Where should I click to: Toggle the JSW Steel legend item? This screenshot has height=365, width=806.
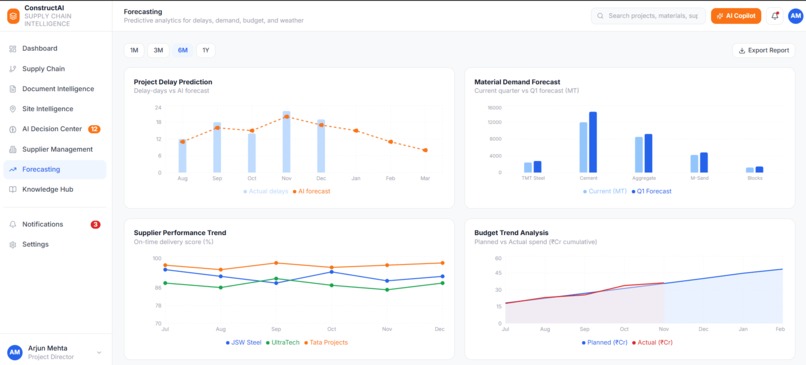[244, 342]
